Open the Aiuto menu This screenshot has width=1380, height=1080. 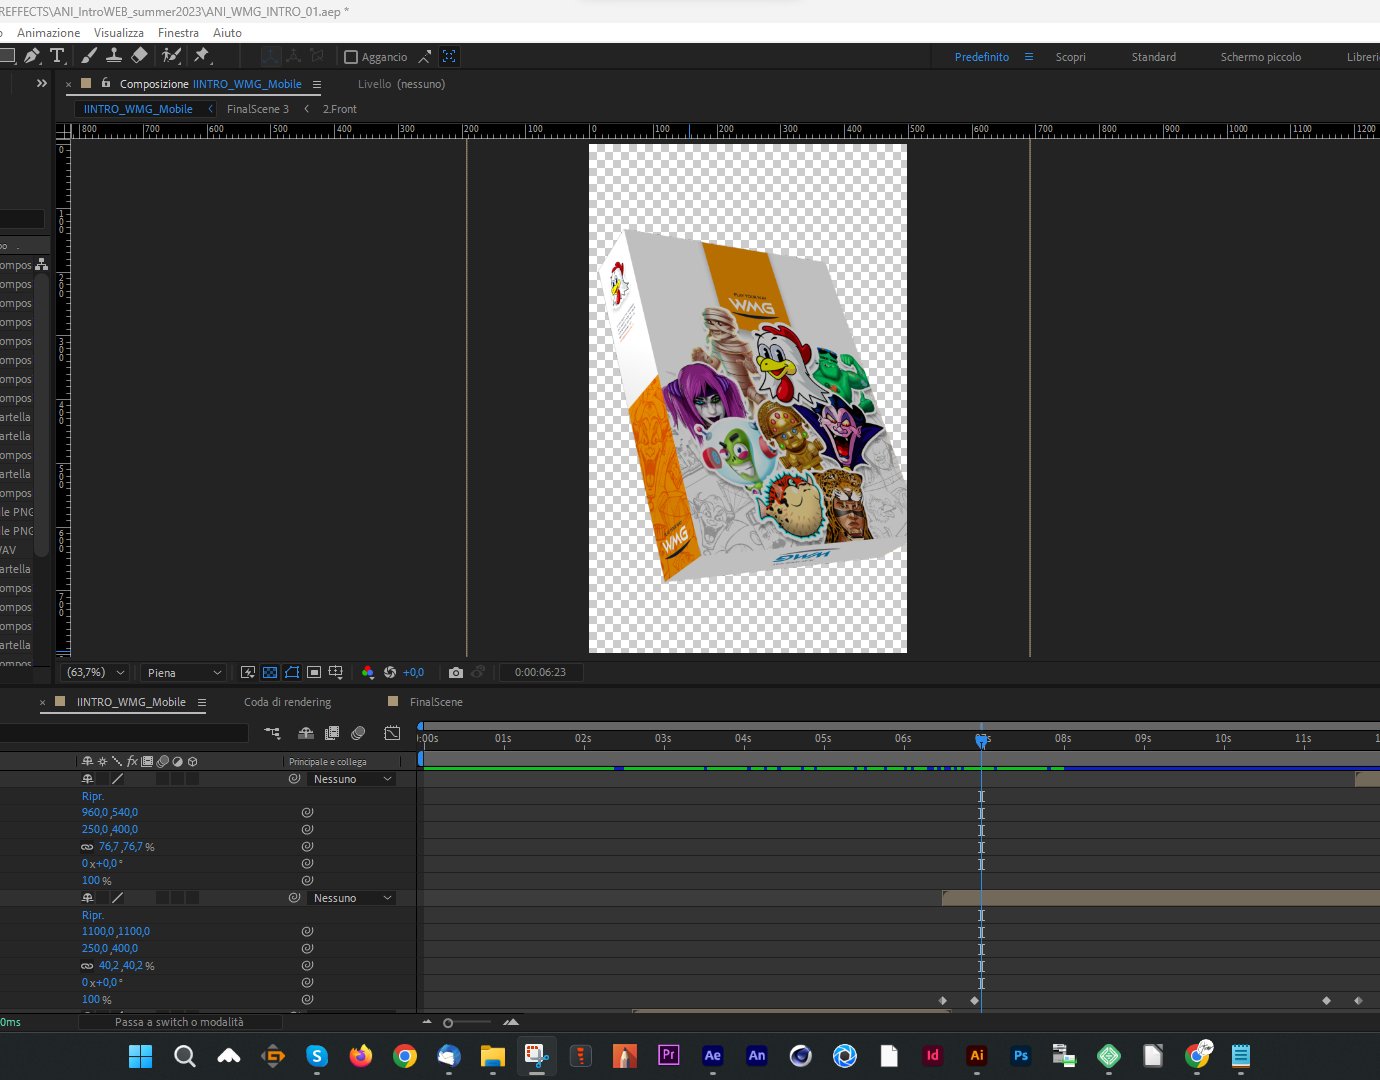[227, 33]
